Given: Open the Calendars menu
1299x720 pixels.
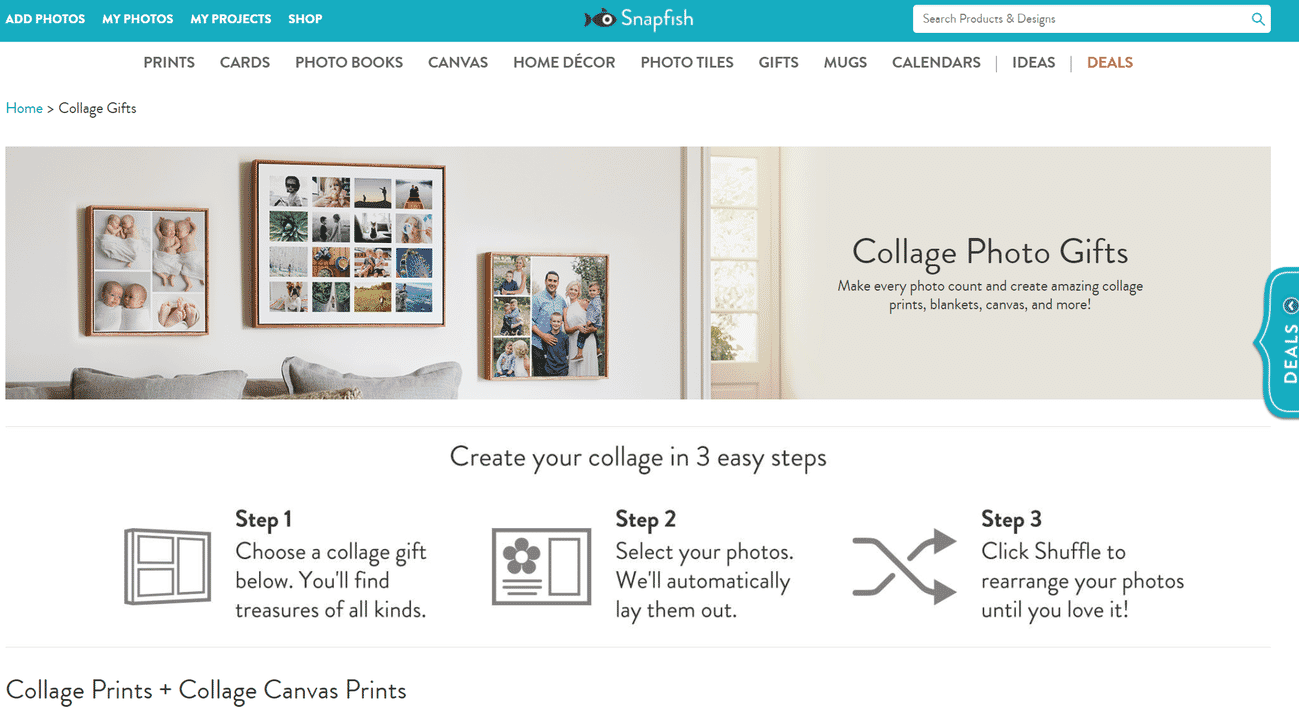Looking at the screenshot, I should click(936, 62).
